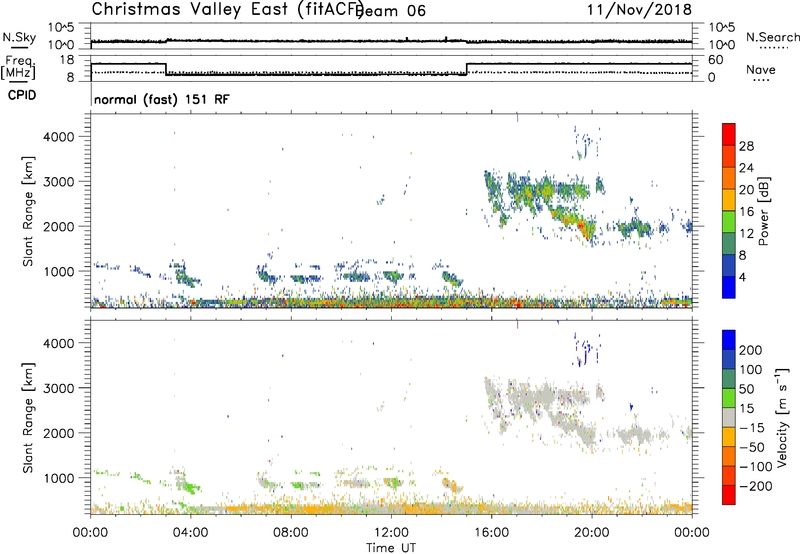The height and width of the screenshot is (554, 800).
Task: Click the 200 value on the velocity colorbar
Action: [x=751, y=350]
